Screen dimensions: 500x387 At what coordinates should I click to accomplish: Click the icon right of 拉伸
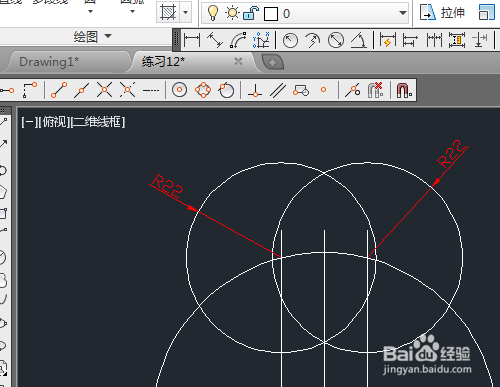(x=487, y=13)
